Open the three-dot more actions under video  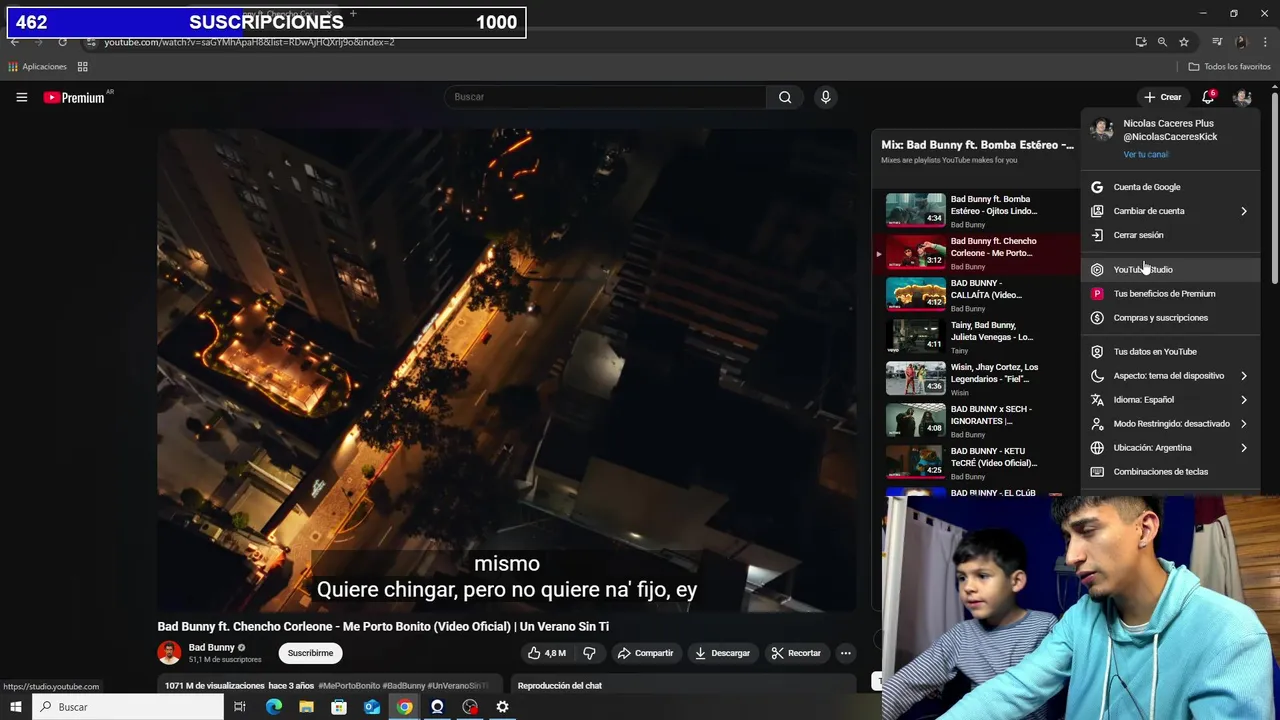845,653
